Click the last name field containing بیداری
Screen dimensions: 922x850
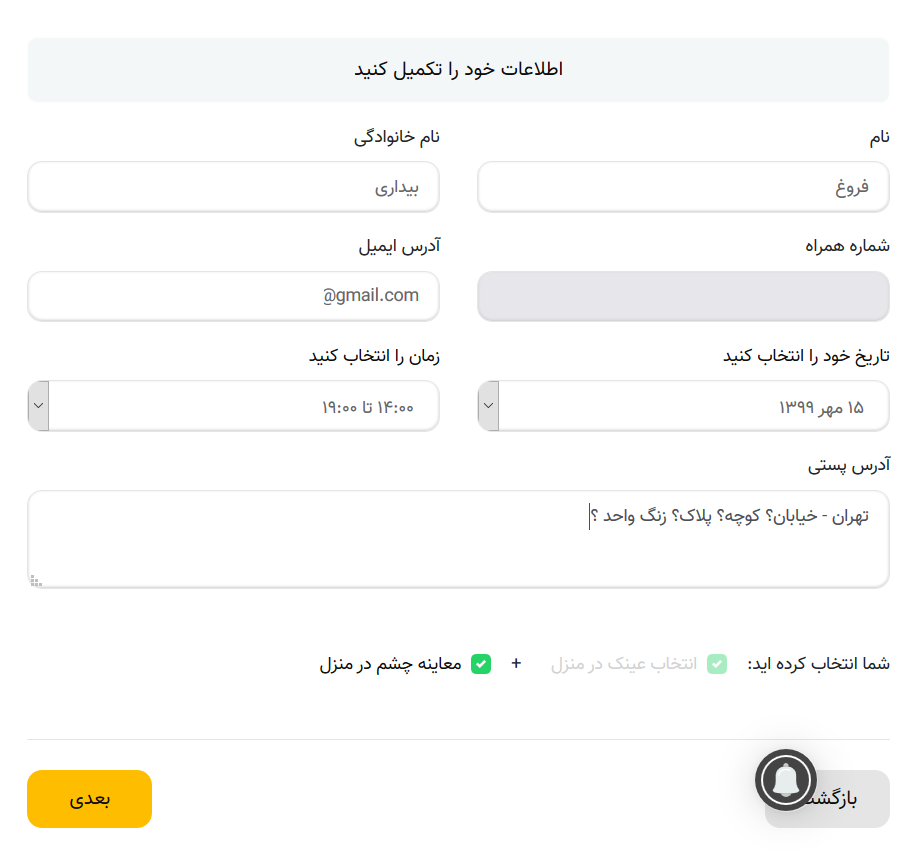[233, 187]
